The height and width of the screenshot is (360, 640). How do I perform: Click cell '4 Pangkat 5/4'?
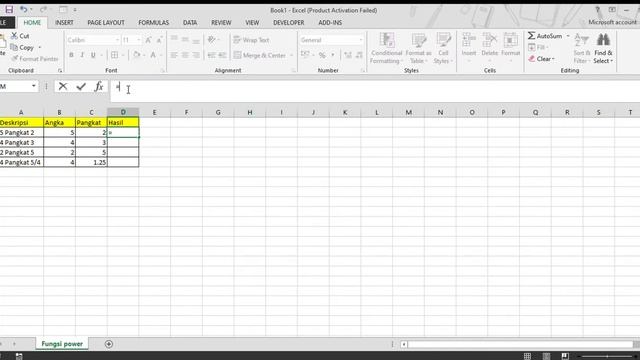pos(21,162)
